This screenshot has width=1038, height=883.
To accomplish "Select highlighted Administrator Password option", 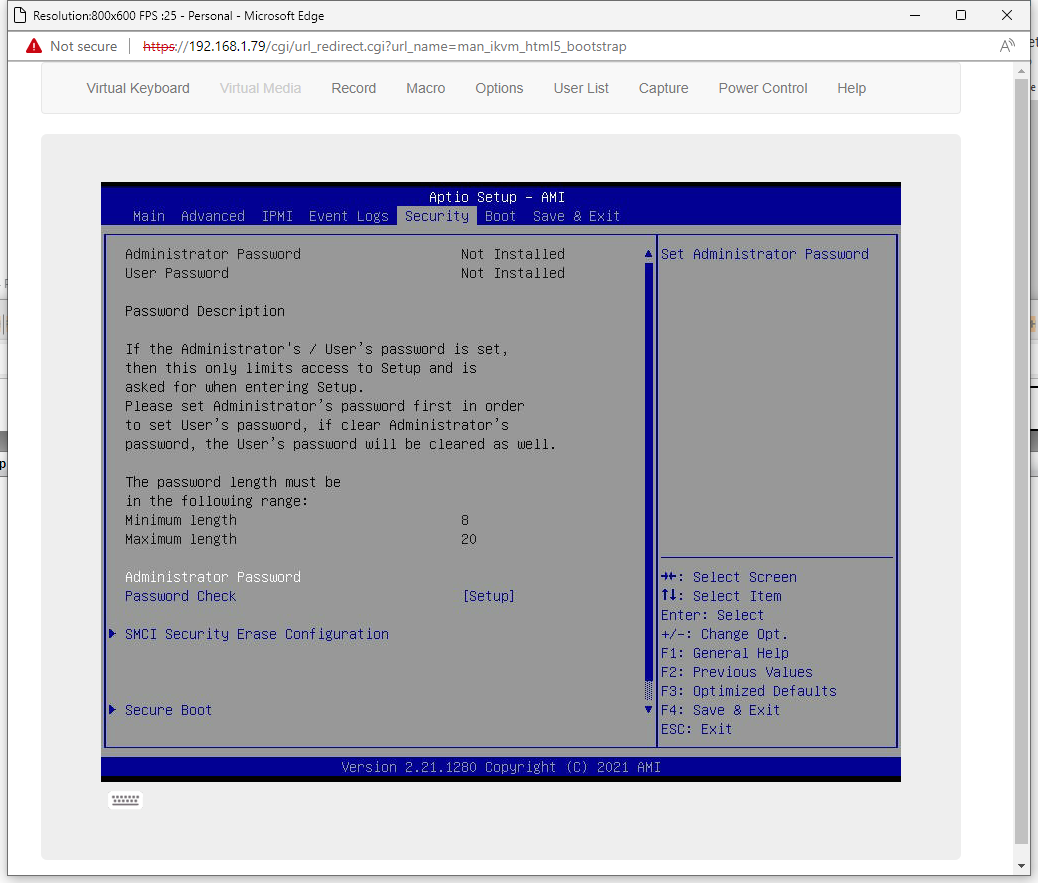I will coord(212,577).
